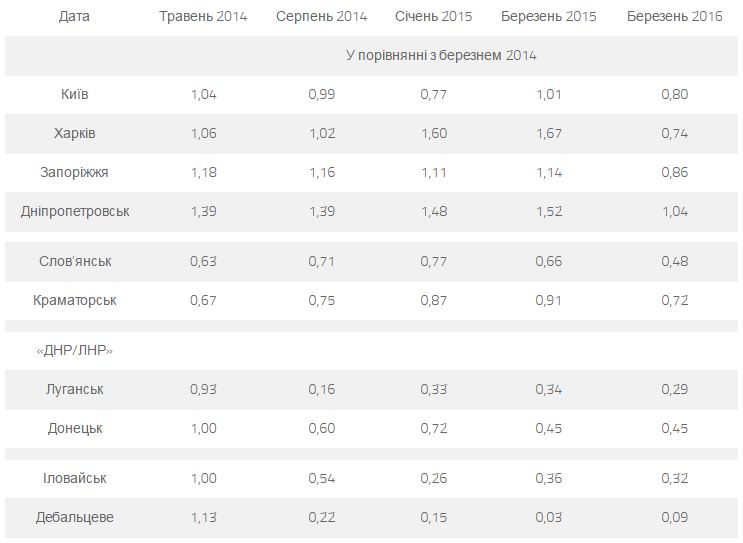Click the "Іловайськ" row label
This screenshot has width=743, height=543.
tap(74, 478)
